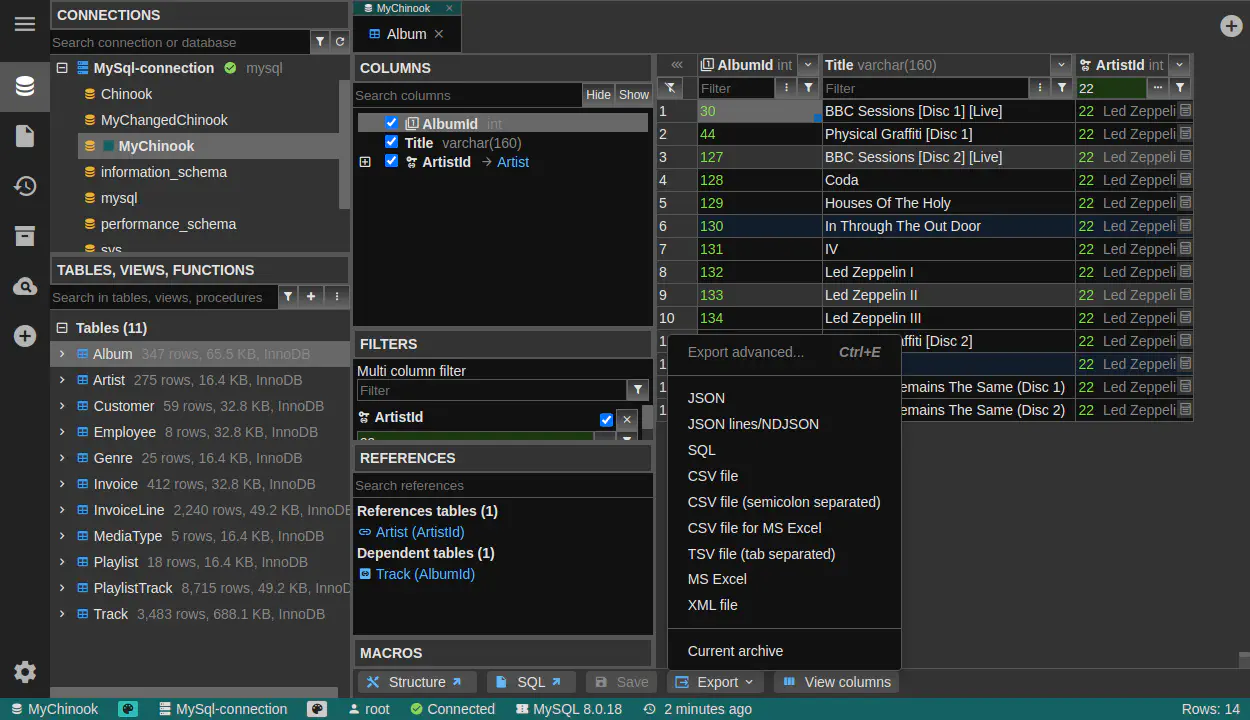Image resolution: width=1250 pixels, height=720 pixels.
Task: Disable the ArtistId filter checkbox
Action: click(x=606, y=419)
